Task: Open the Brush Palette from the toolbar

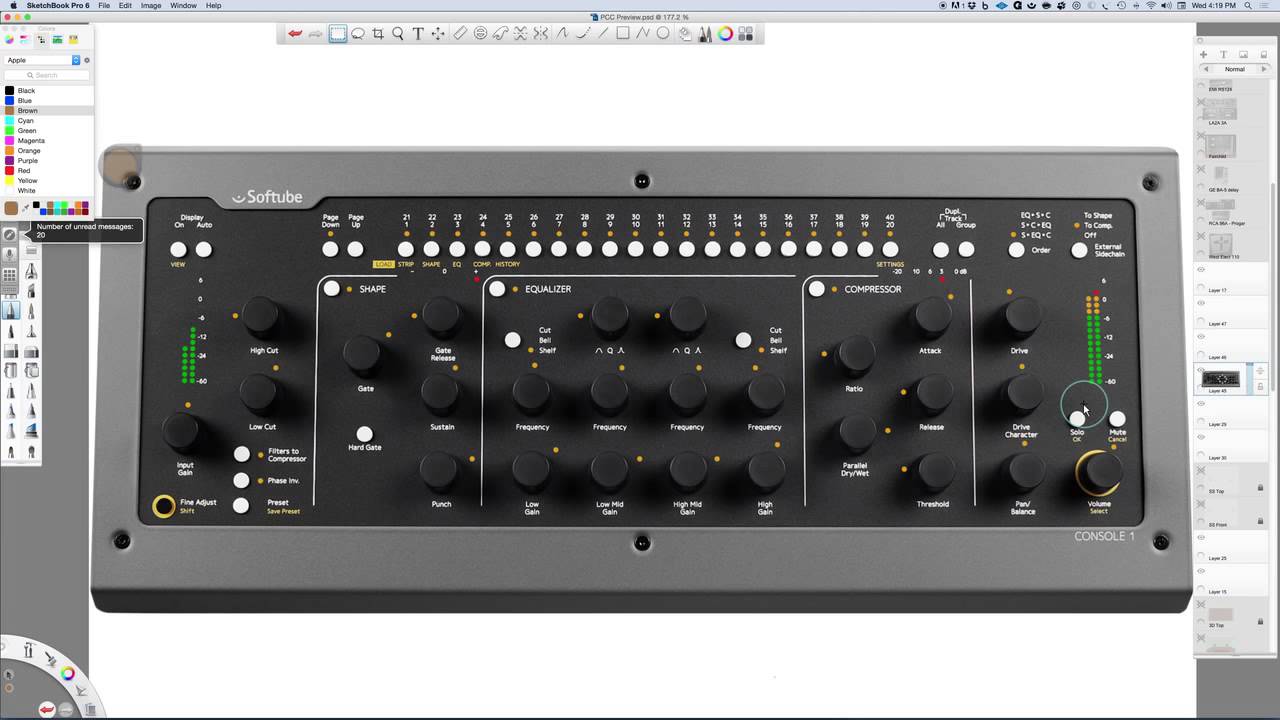Action: 706,34
